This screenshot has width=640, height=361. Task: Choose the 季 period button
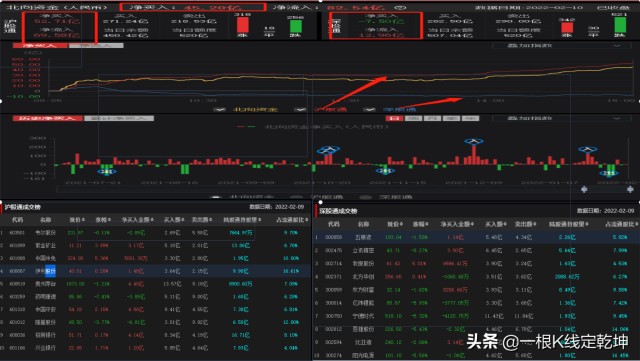point(451,118)
